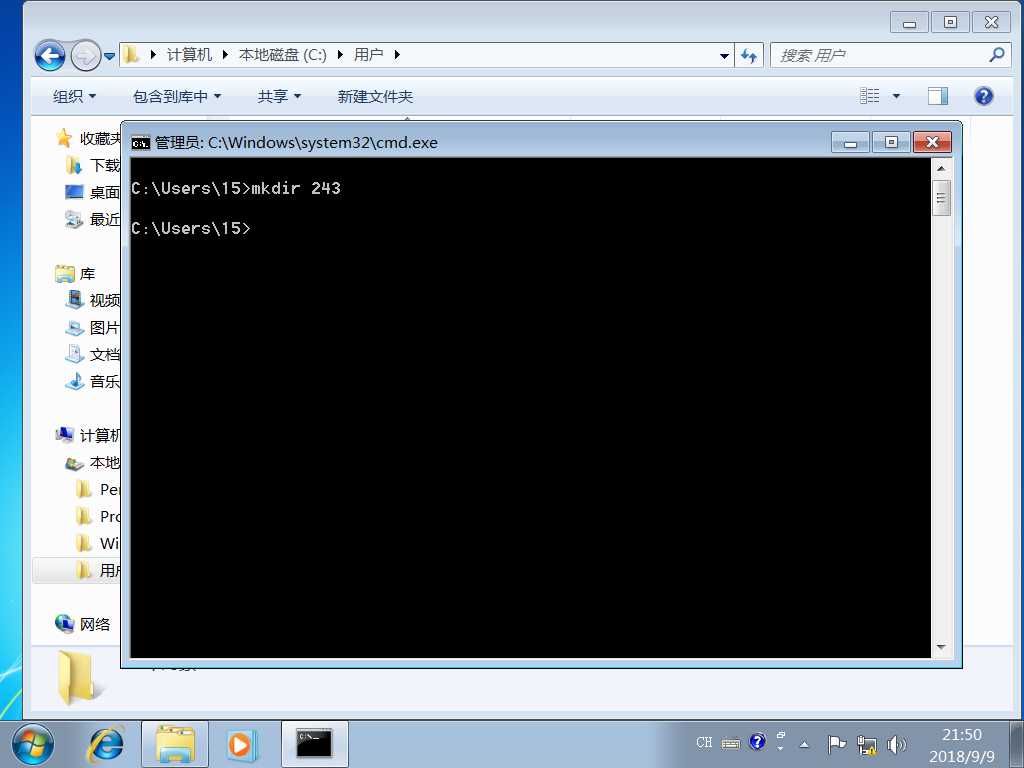The image size is (1024, 768).
Task: Click the cmd scrollbar thumb
Action: click(x=941, y=198)
